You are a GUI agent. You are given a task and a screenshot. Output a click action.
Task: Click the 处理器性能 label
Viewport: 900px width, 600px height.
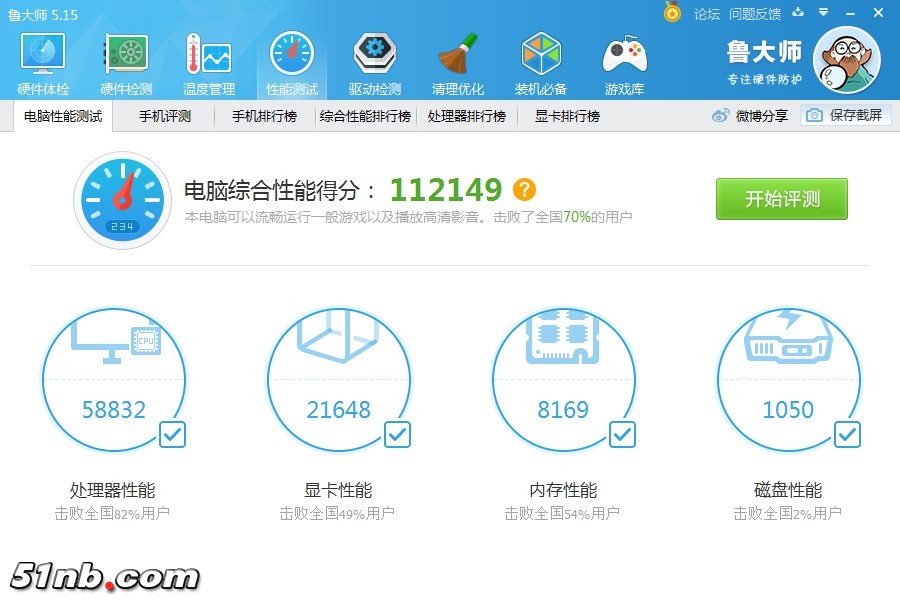[112, 490]
